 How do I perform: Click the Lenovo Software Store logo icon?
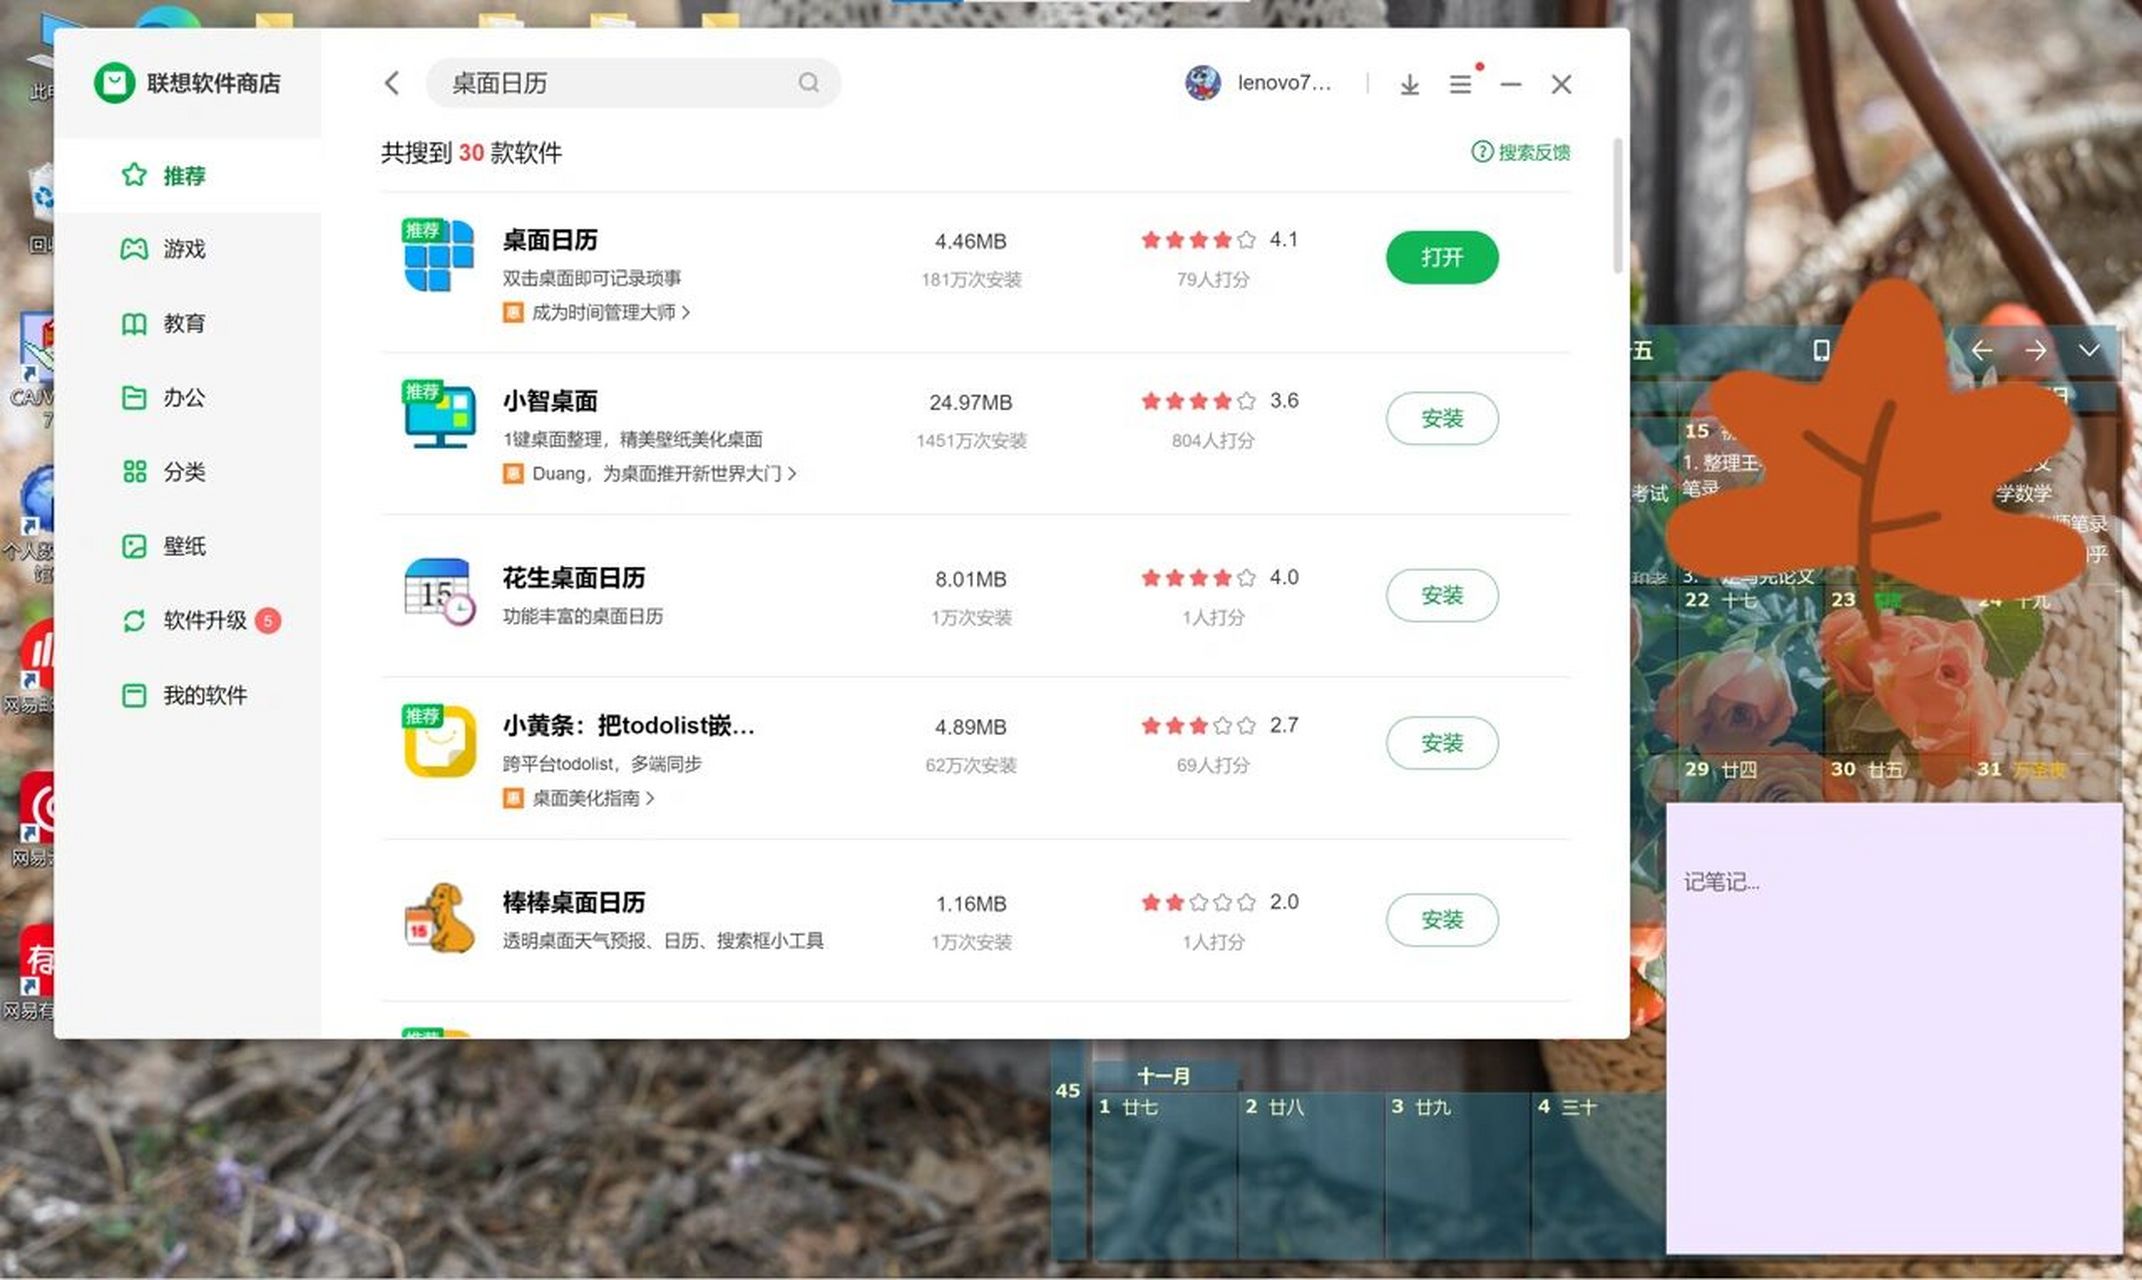tap(115, 84)
